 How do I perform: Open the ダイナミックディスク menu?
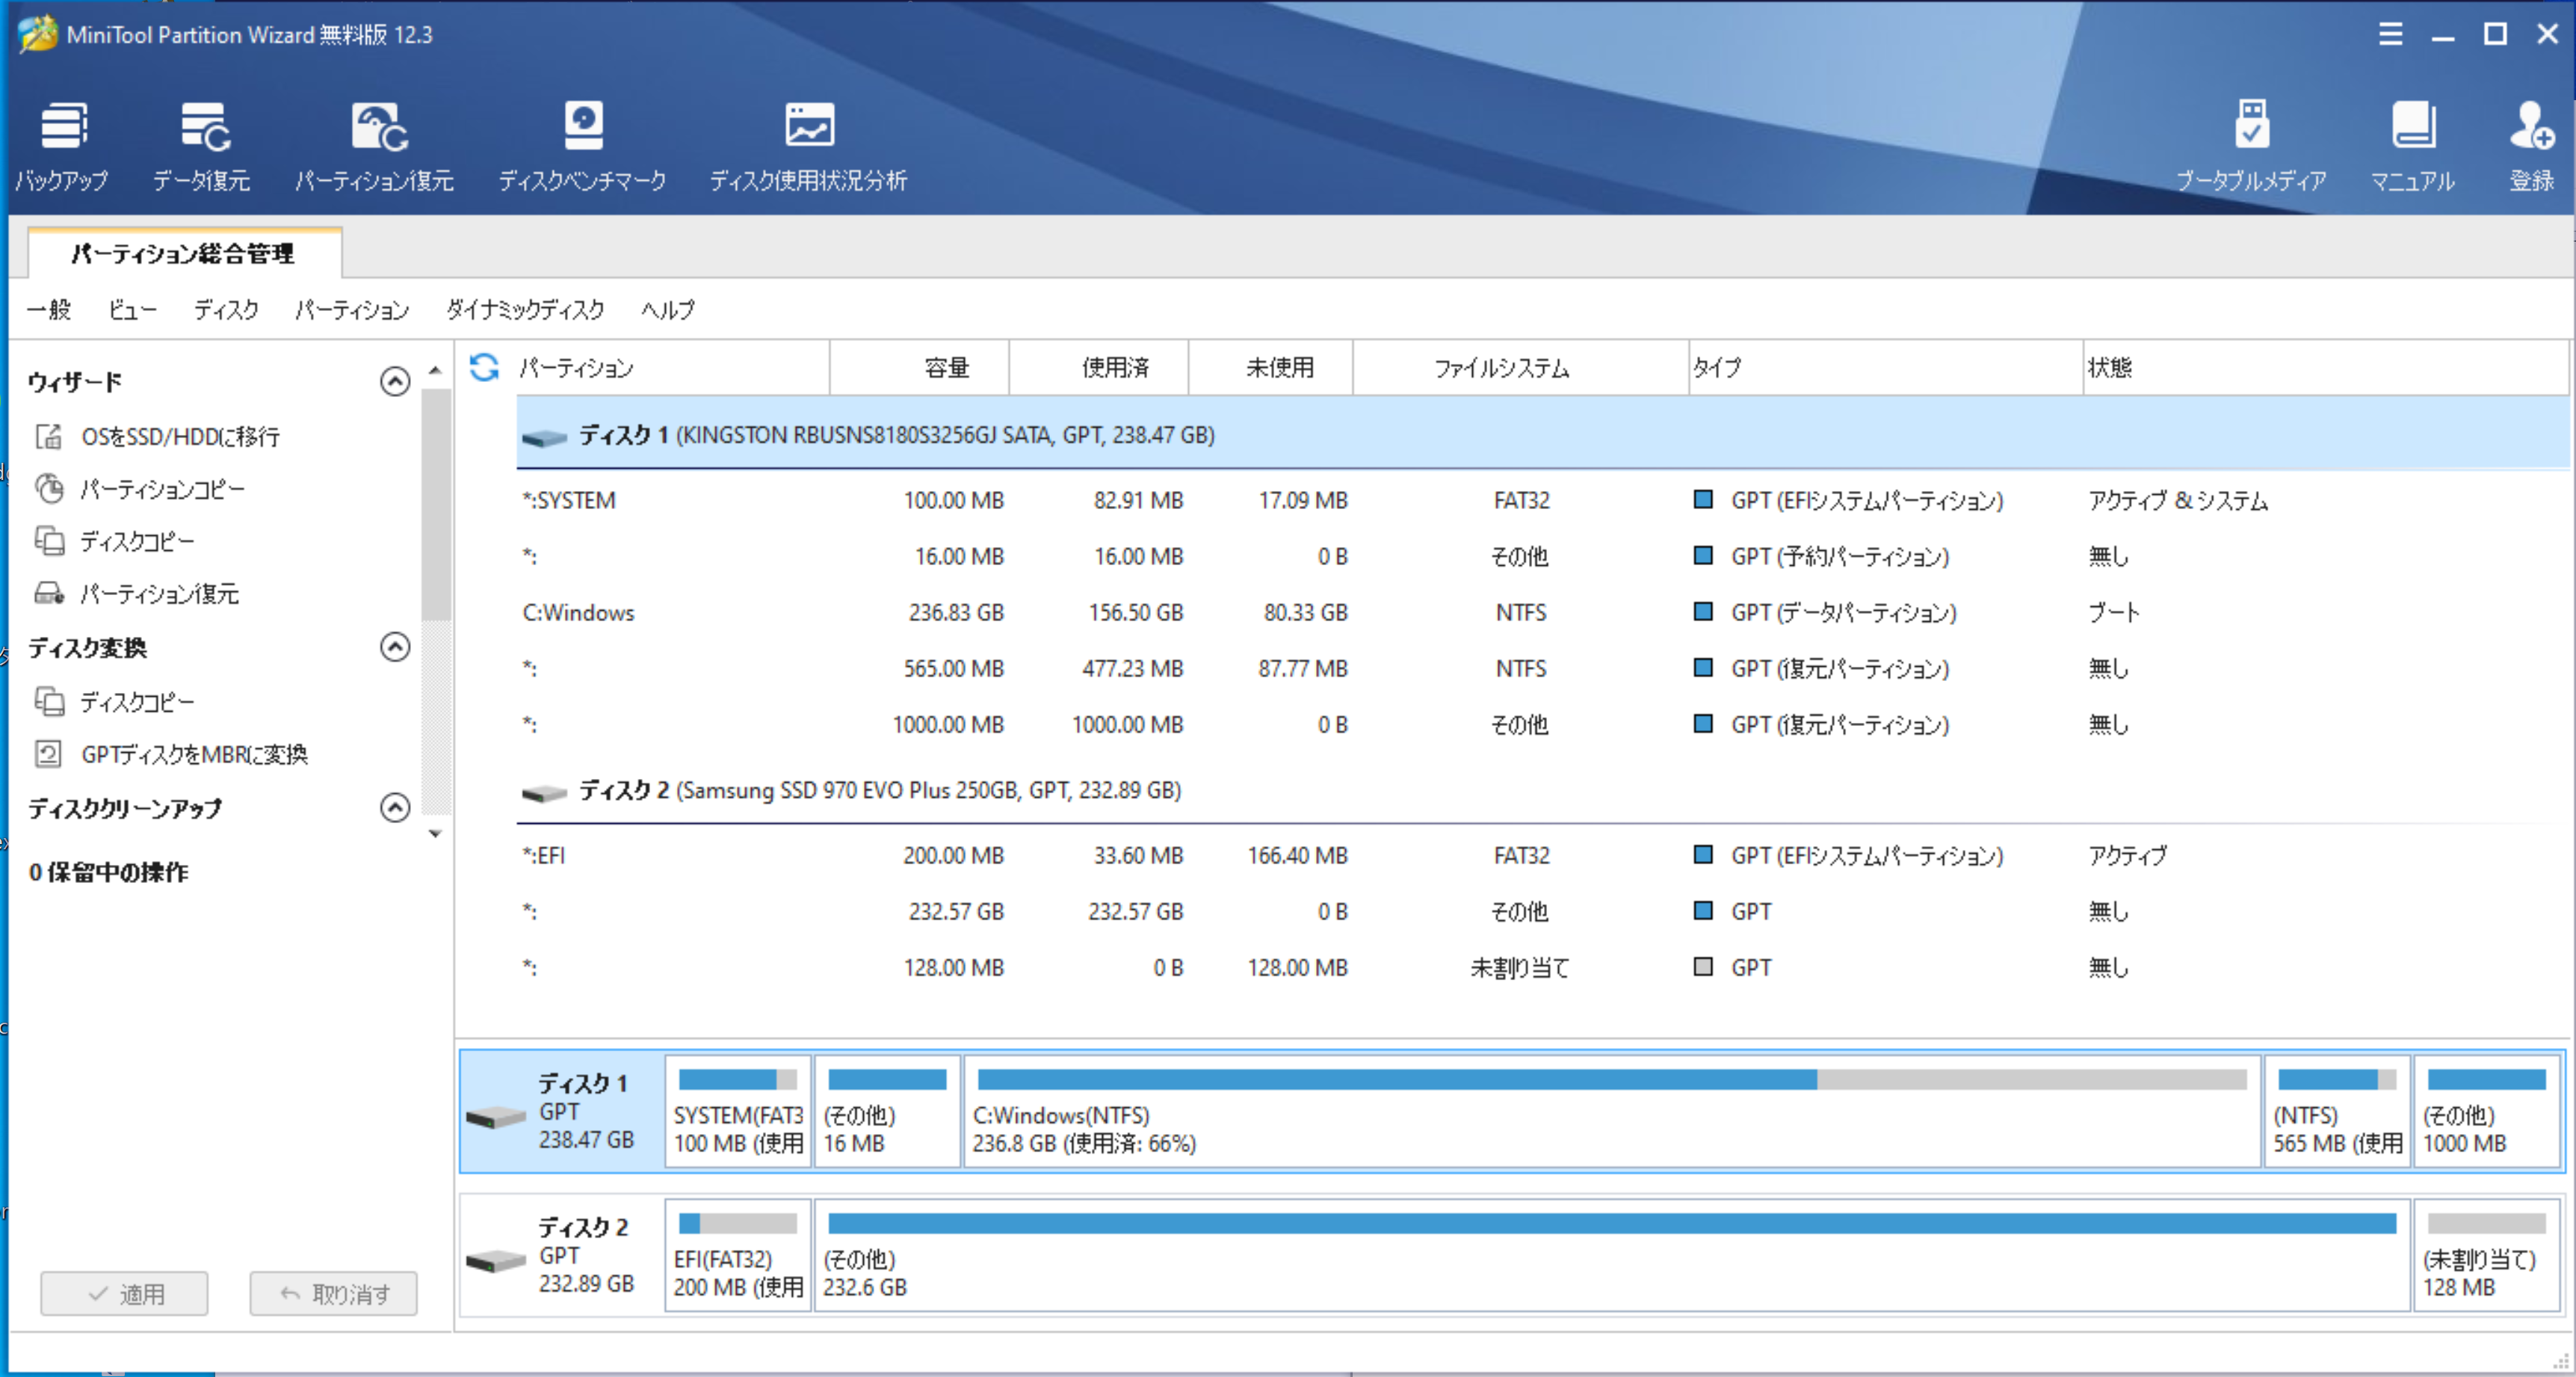coord(525,310)
